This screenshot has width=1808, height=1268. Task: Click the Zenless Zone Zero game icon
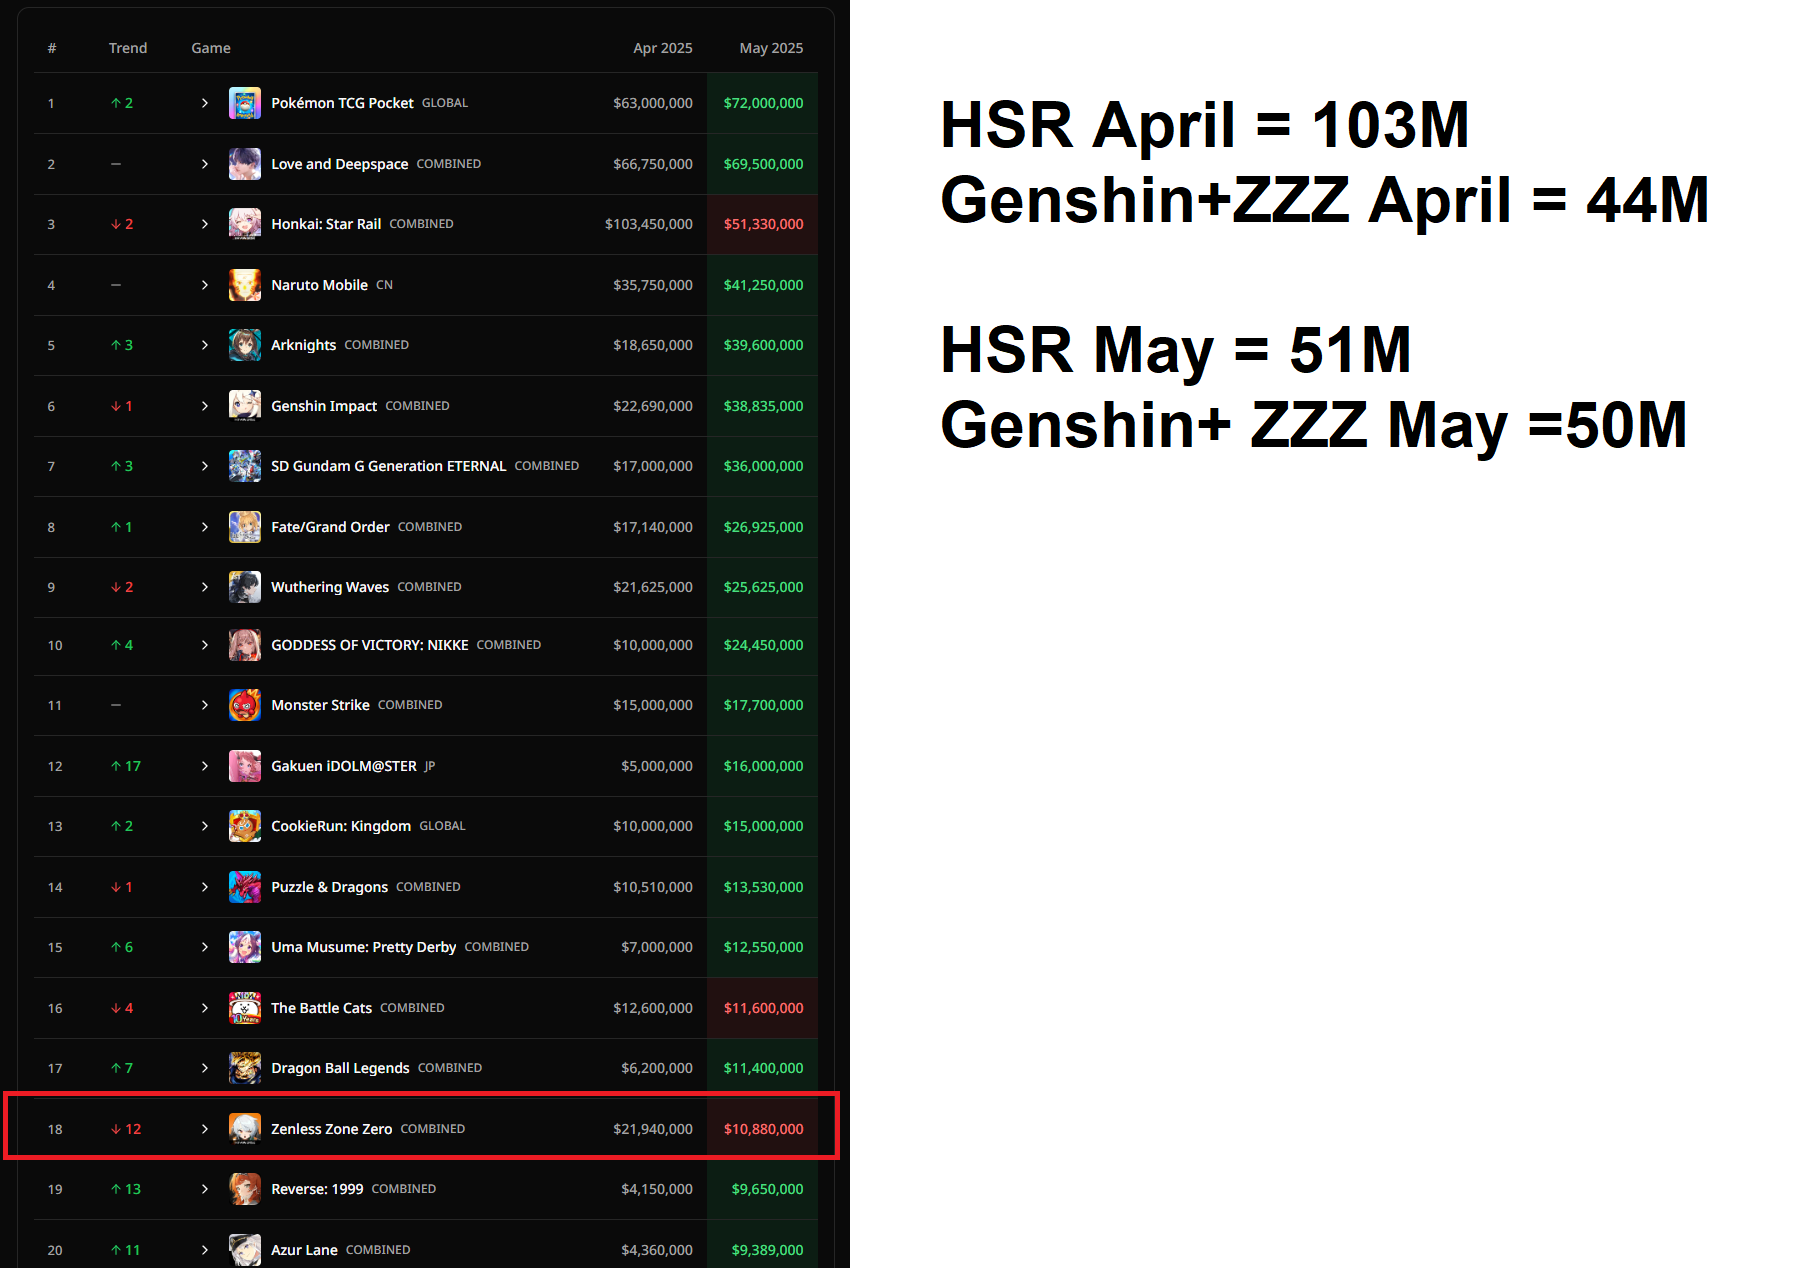tap(245, 1129)
